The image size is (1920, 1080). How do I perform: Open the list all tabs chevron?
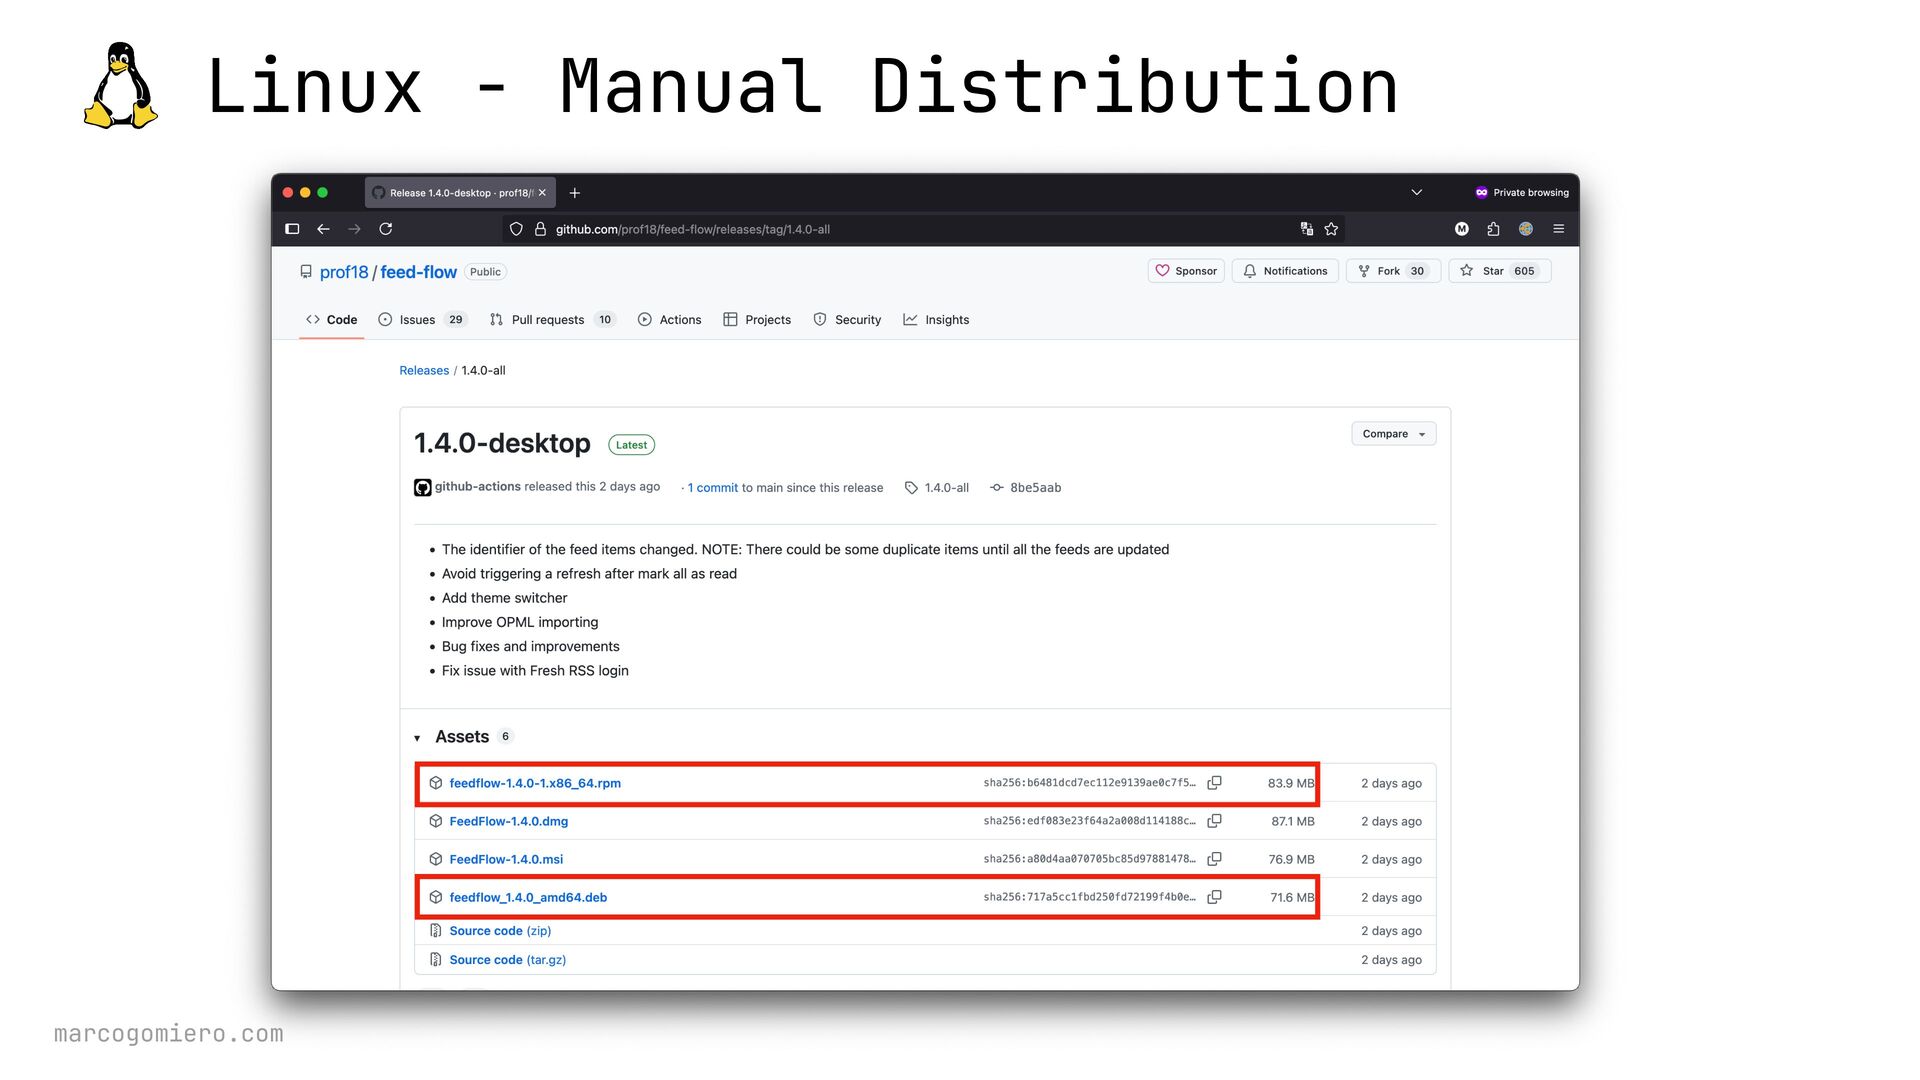[x=1416, y=192]
